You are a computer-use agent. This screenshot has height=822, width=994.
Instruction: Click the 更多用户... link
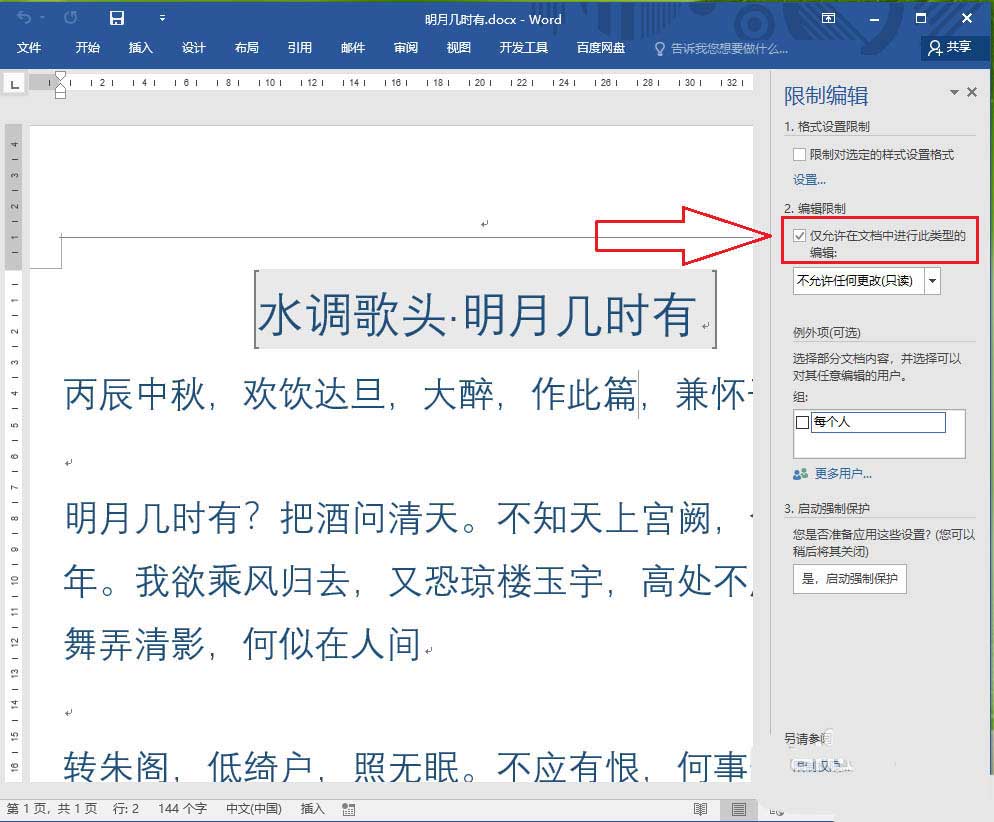click(840, 473)
